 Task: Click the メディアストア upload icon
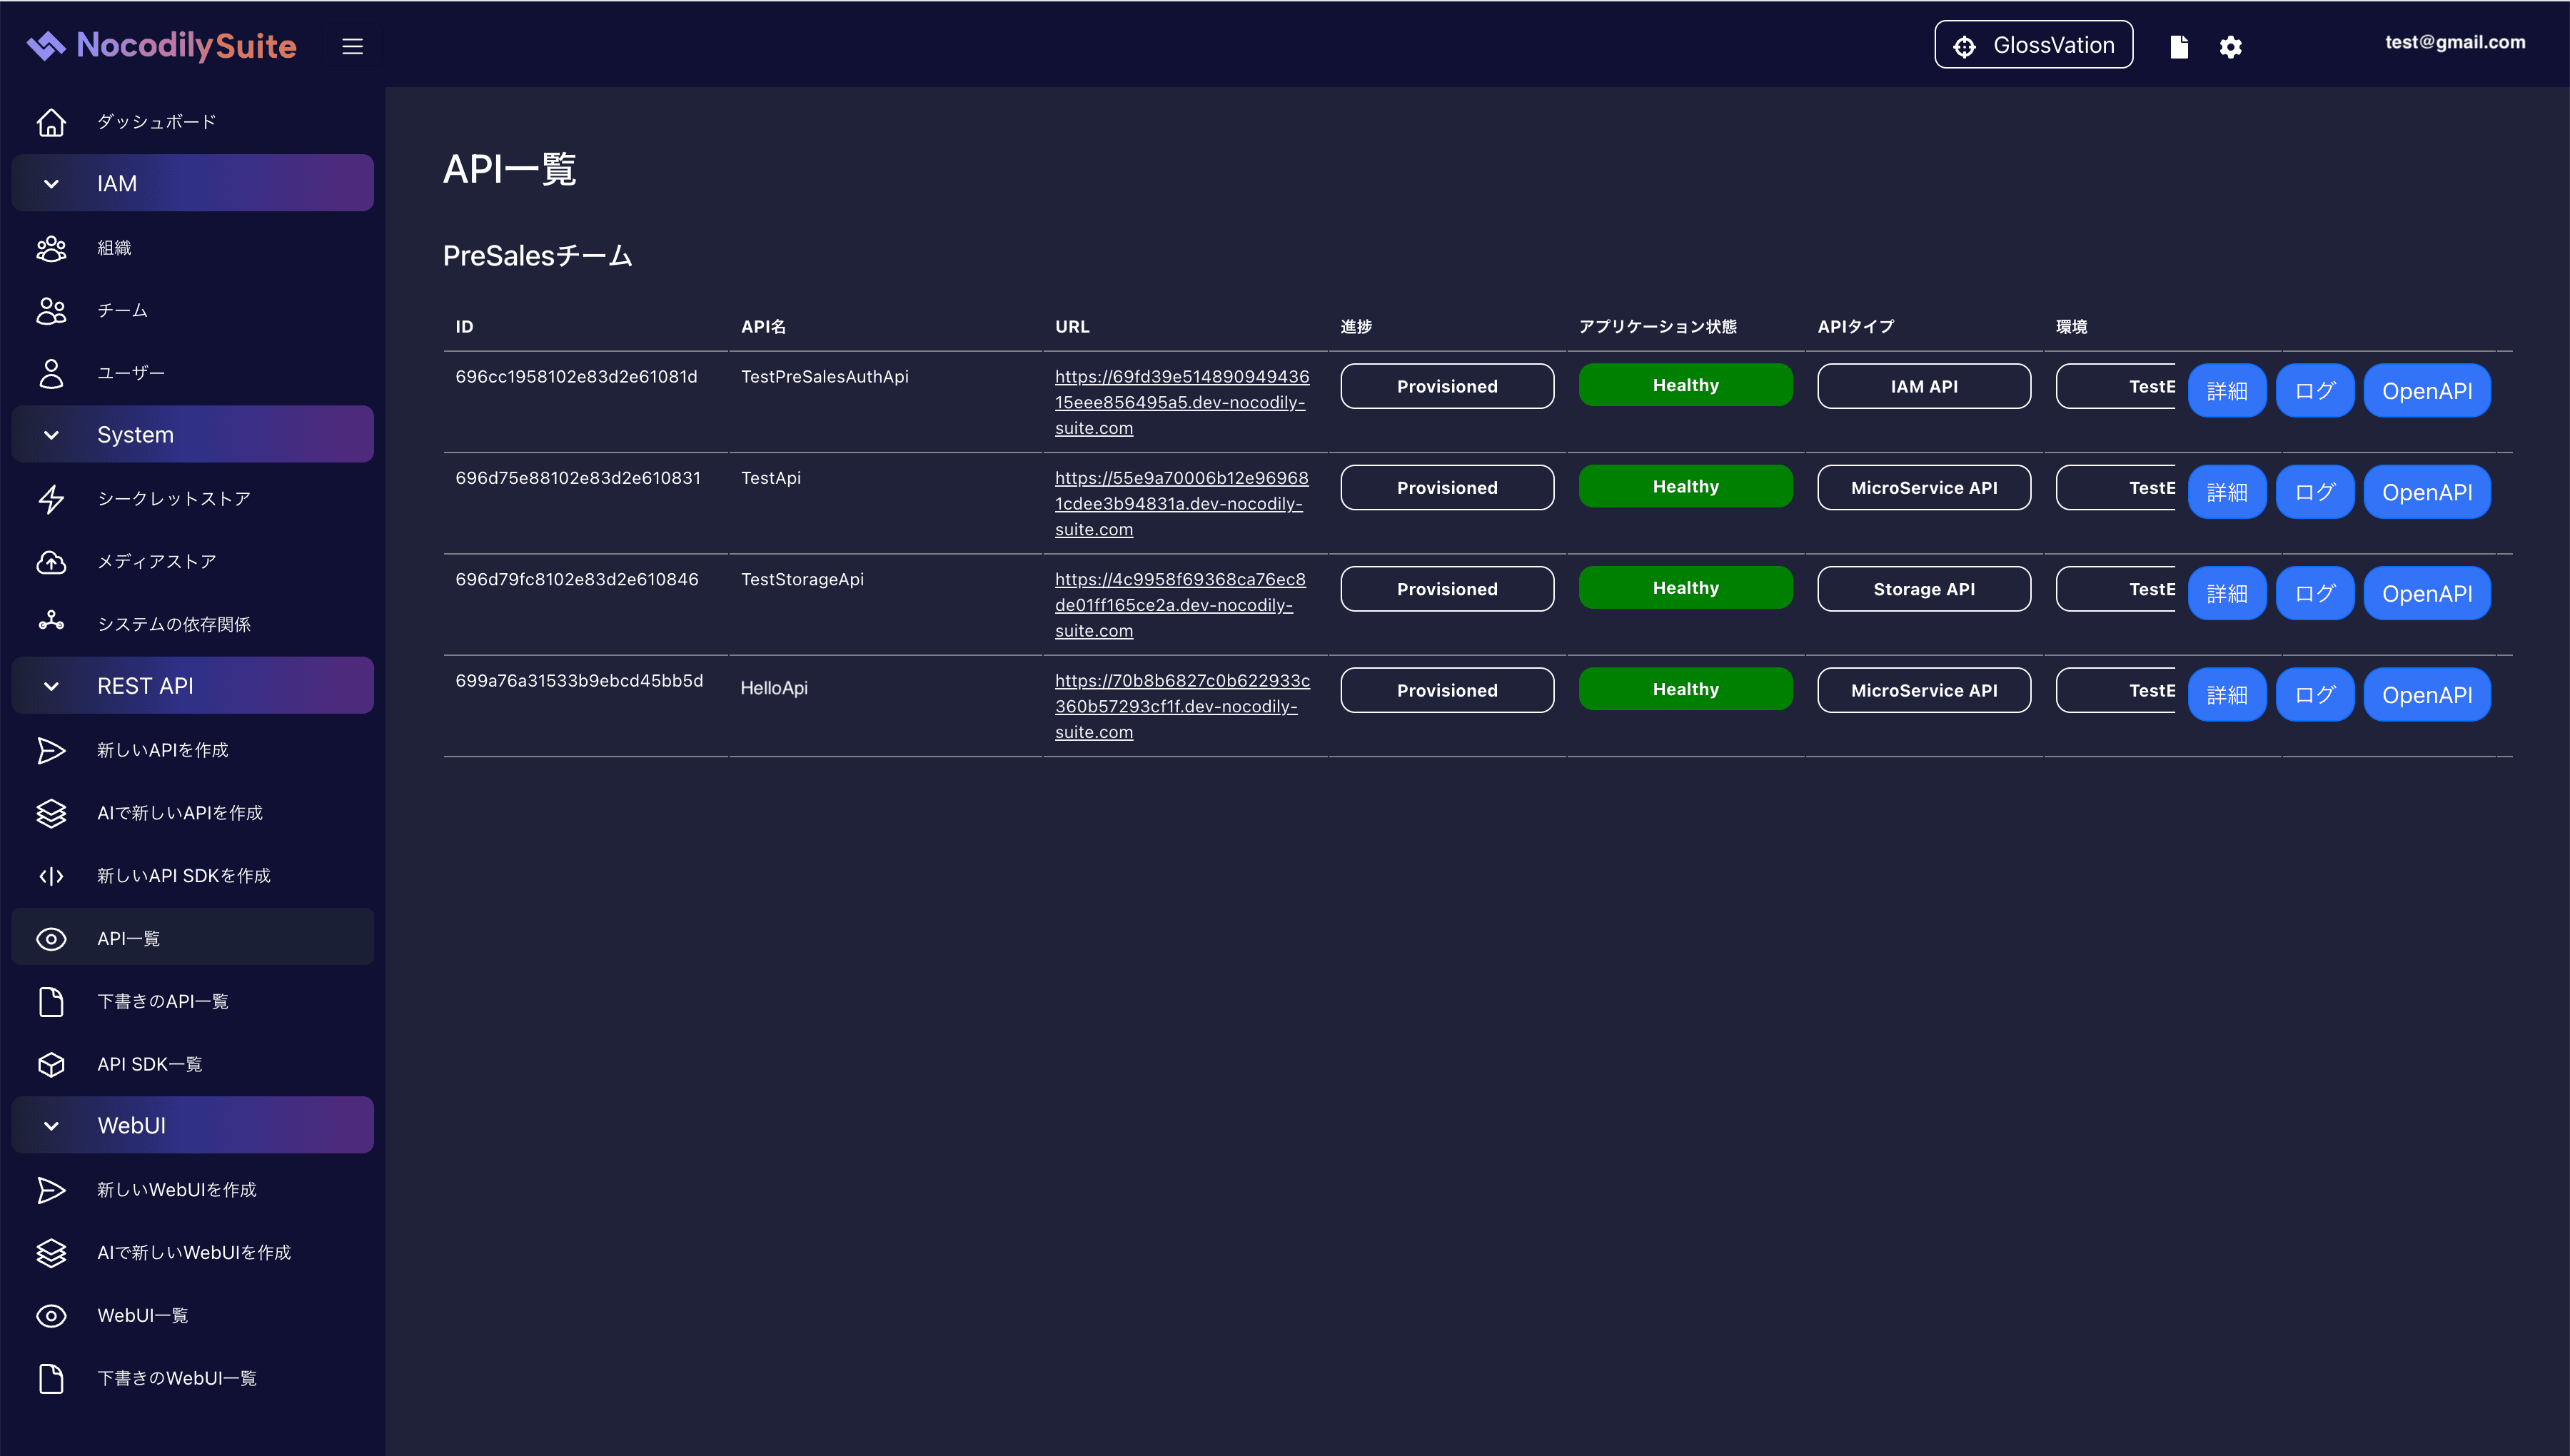pos(52,562)
